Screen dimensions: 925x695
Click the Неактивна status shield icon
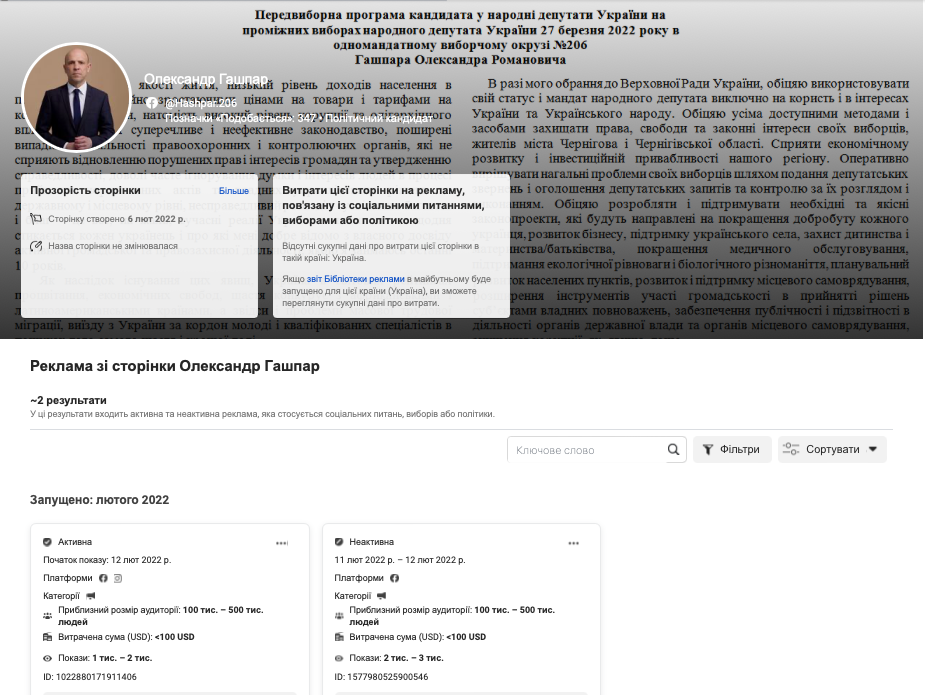point(340,542)
